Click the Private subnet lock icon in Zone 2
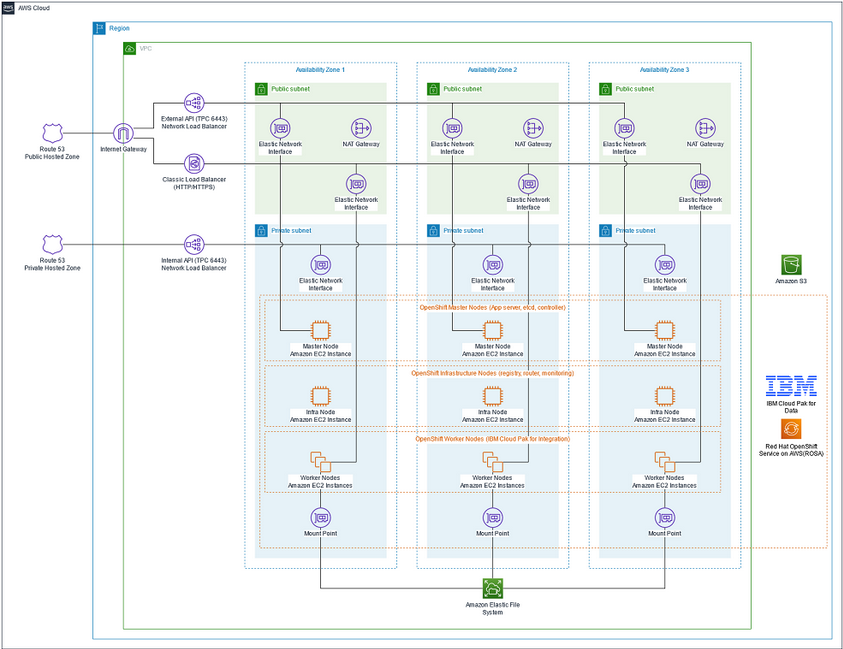The width and height of the screenshot is (843, 649). [433, 231]
